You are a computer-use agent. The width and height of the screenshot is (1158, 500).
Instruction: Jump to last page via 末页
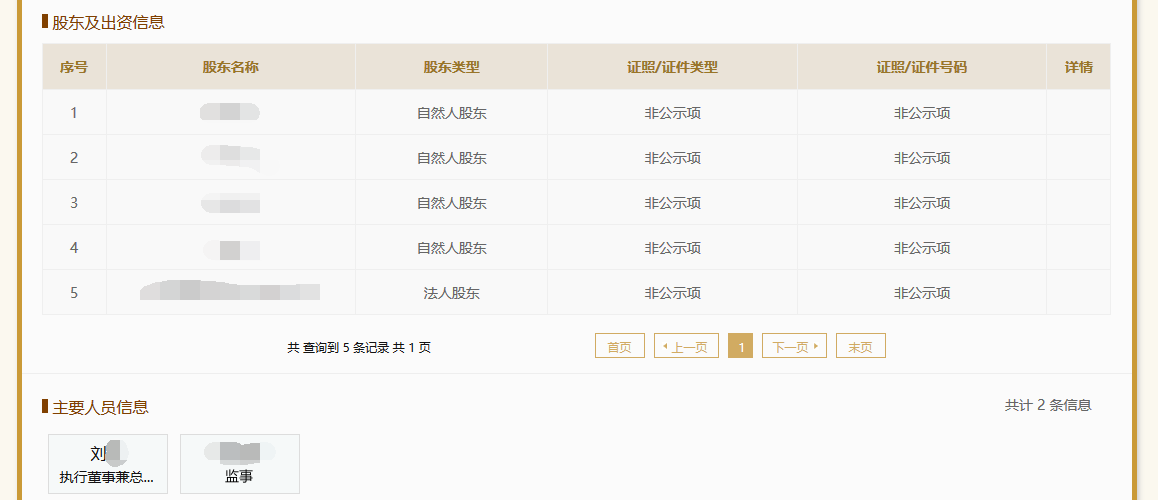(860, 346)
